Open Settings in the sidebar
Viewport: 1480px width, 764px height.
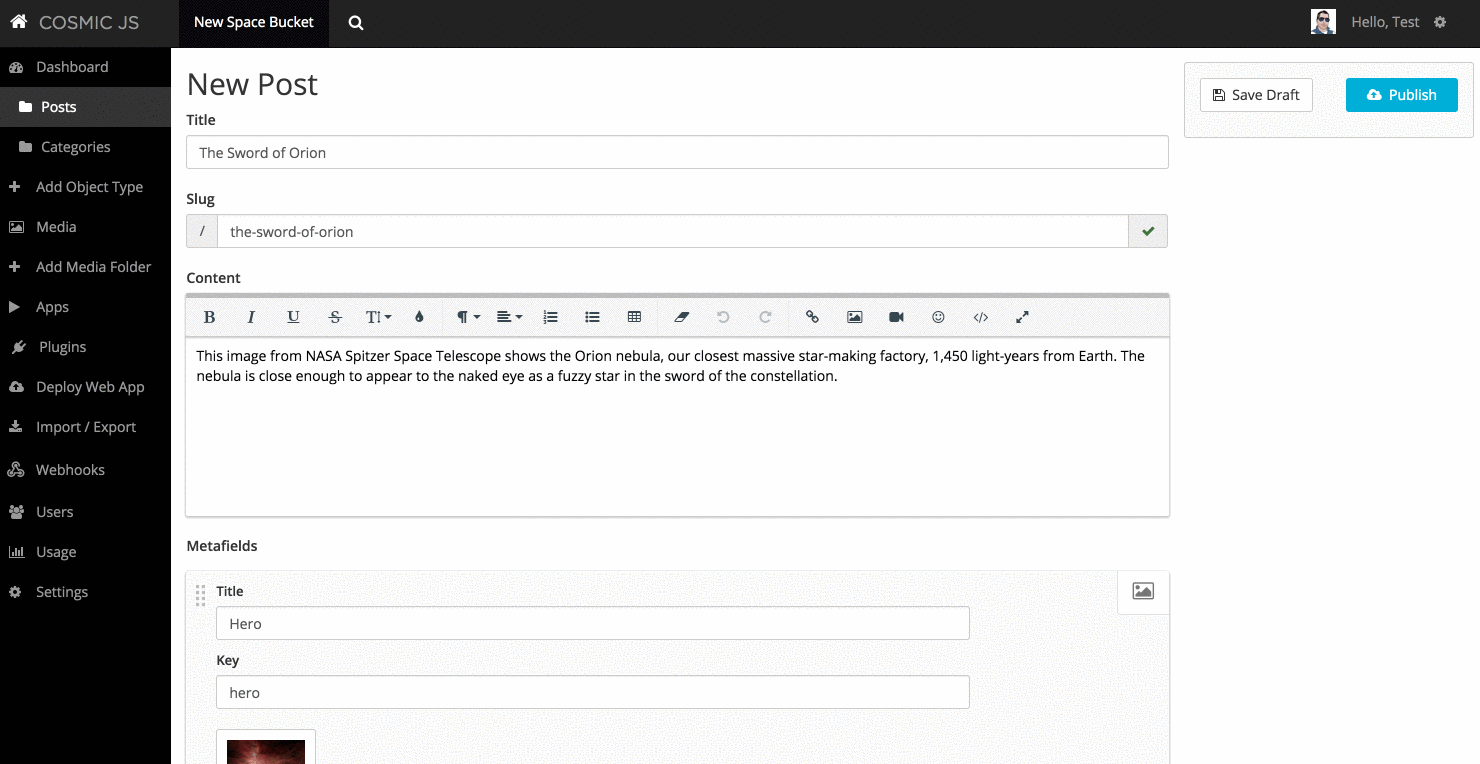tap(85, 592)
